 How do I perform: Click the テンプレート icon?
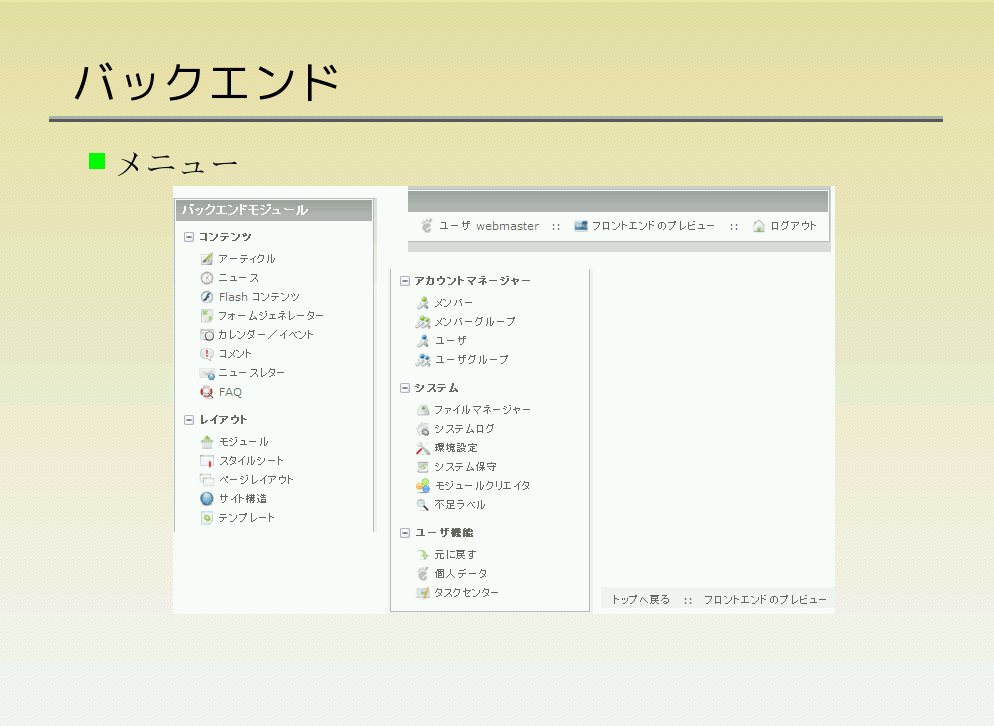[207, 518]
